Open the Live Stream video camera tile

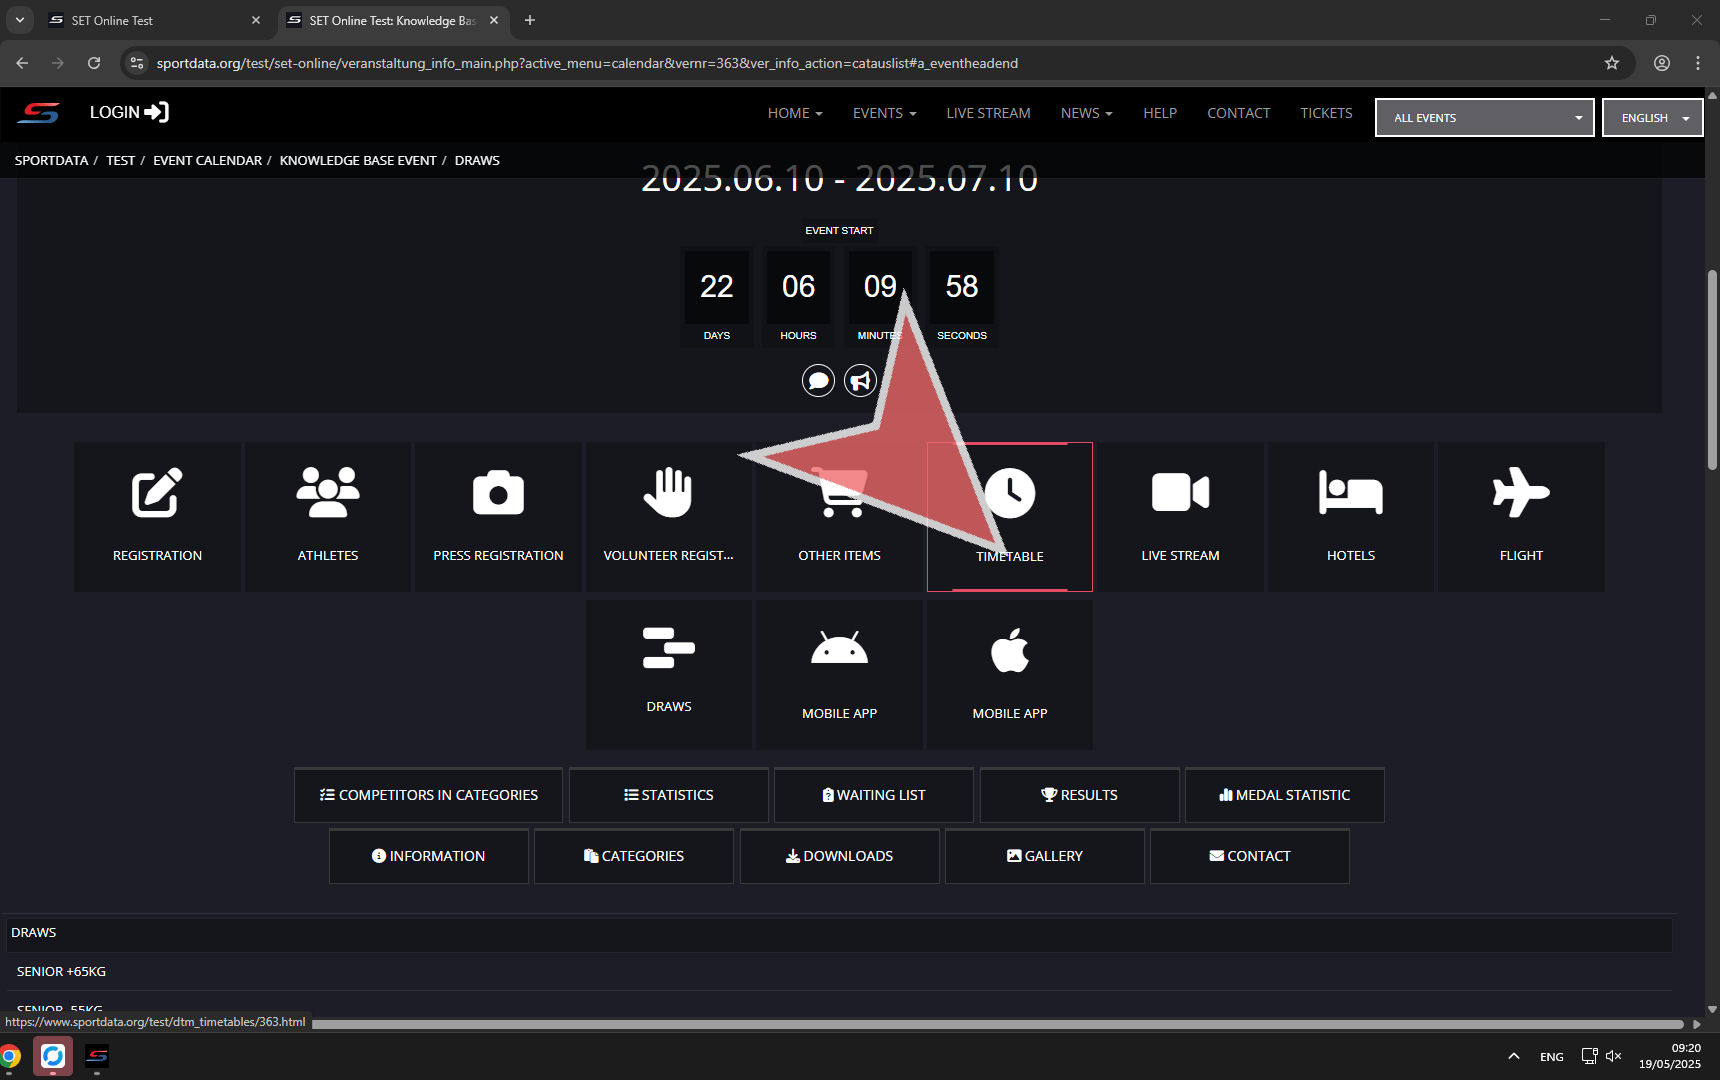(x=1180, y=516)
